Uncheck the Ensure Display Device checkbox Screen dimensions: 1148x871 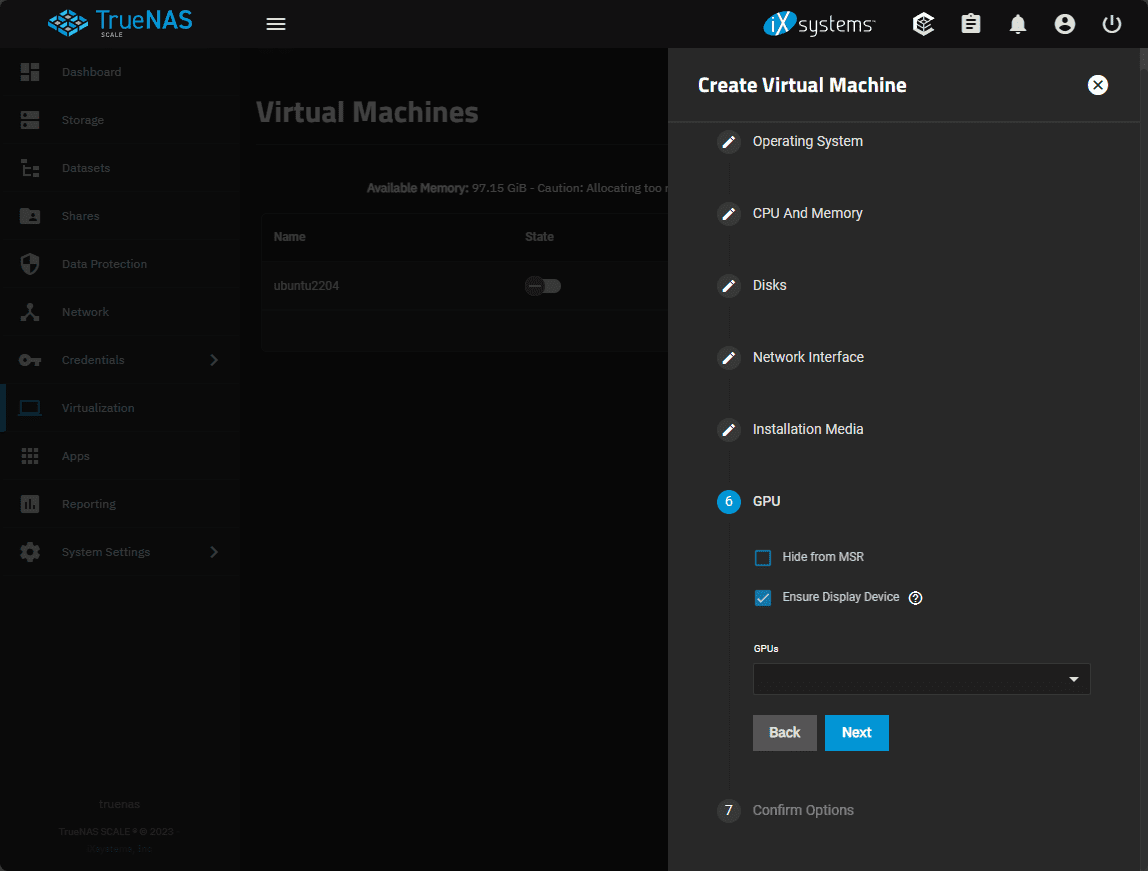(x=763, y=598)
